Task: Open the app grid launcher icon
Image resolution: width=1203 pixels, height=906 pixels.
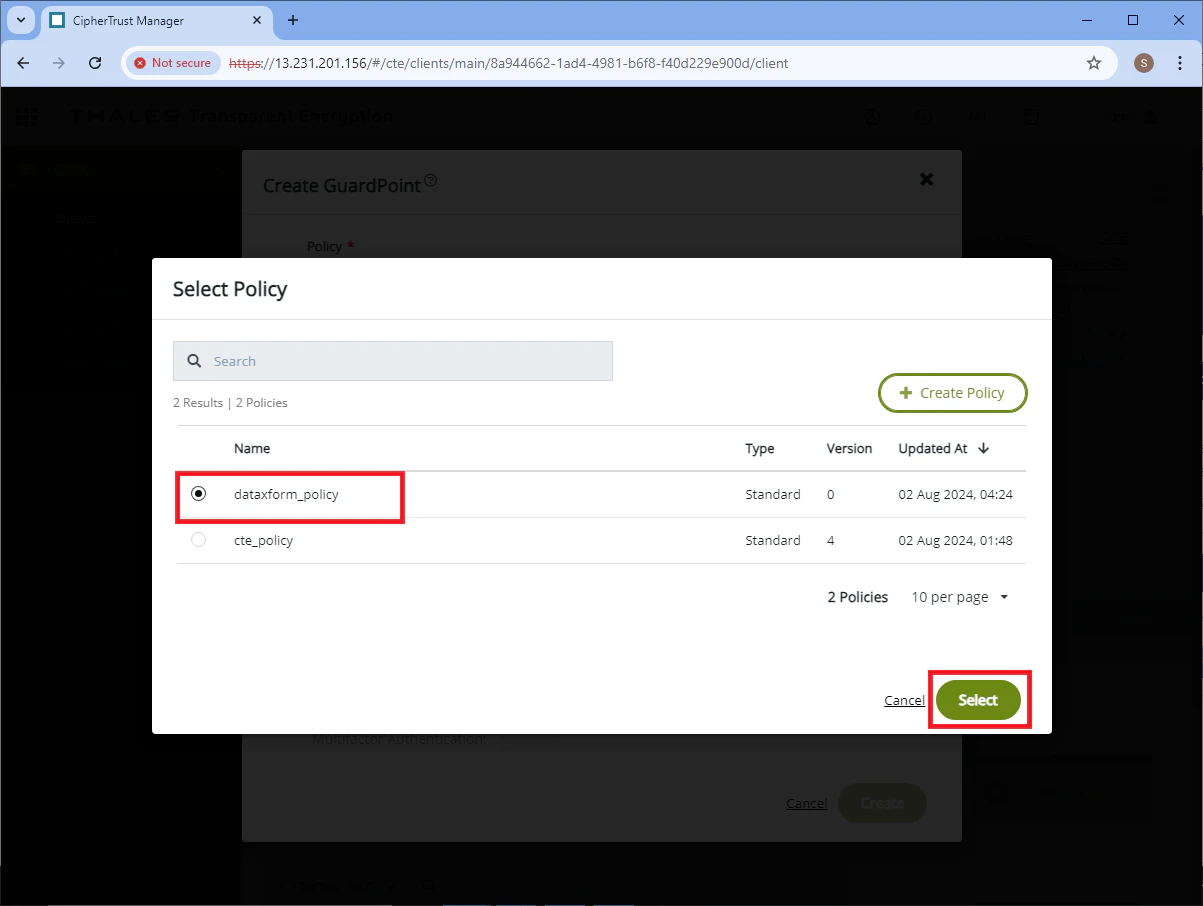Action: tap(26, 117)
